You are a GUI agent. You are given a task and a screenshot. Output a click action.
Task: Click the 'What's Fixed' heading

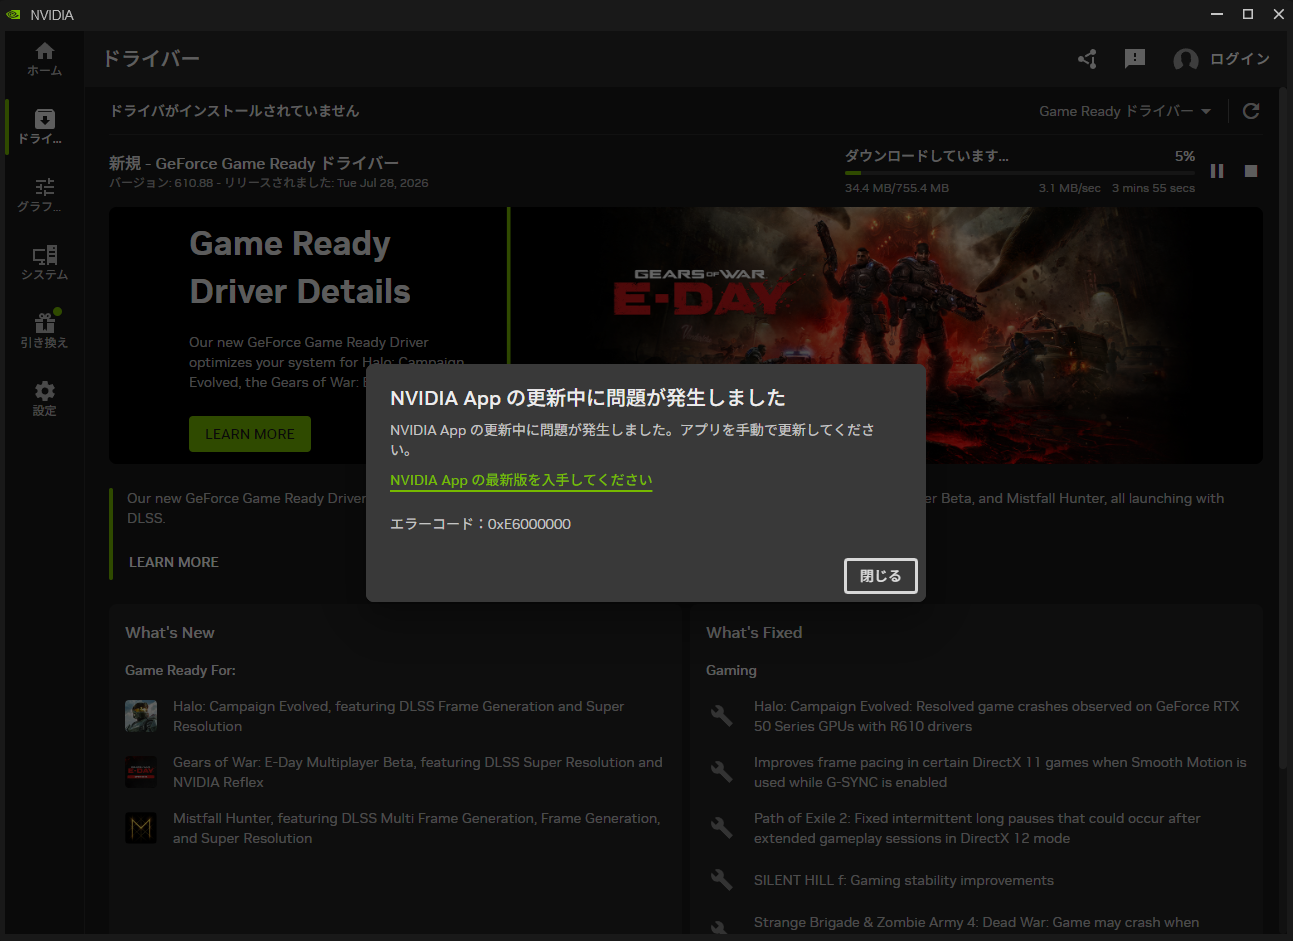click(754, 632)
